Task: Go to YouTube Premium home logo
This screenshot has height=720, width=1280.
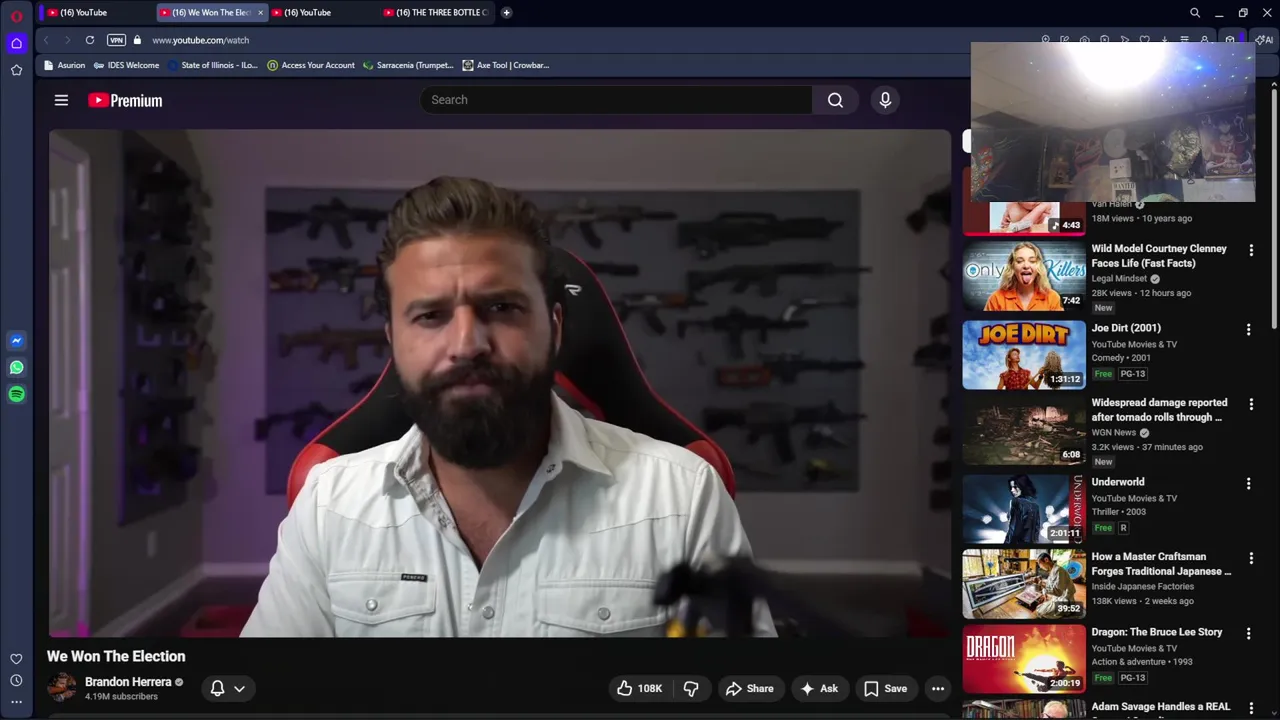Action: click(125, 100)
